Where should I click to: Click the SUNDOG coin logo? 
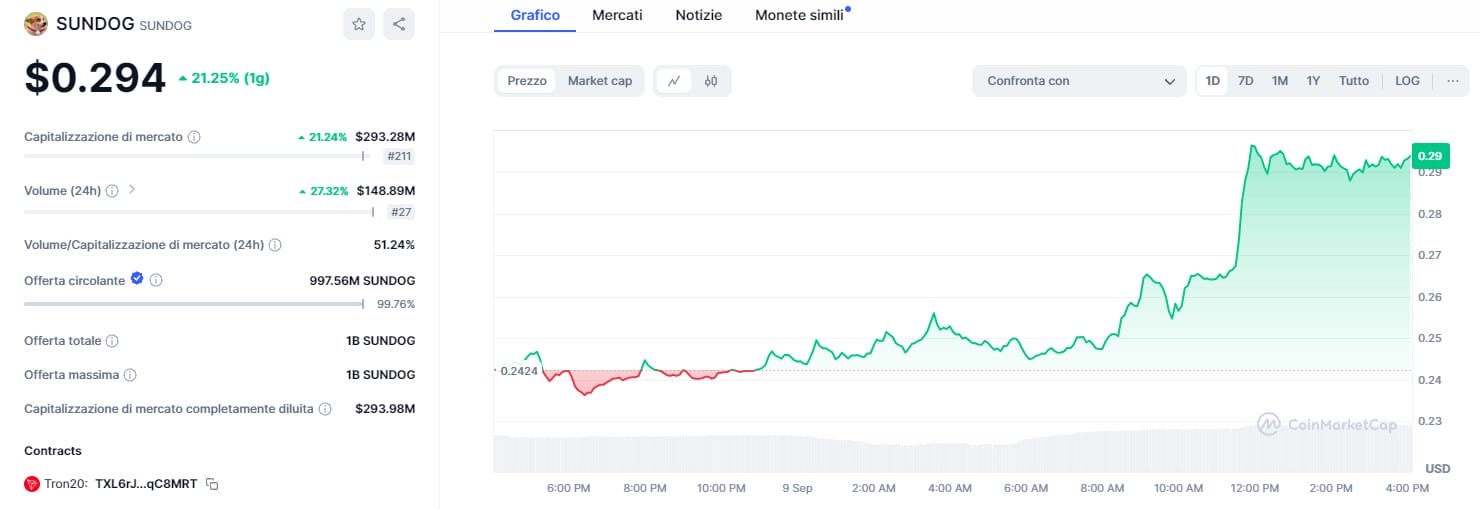pos(36,24)
